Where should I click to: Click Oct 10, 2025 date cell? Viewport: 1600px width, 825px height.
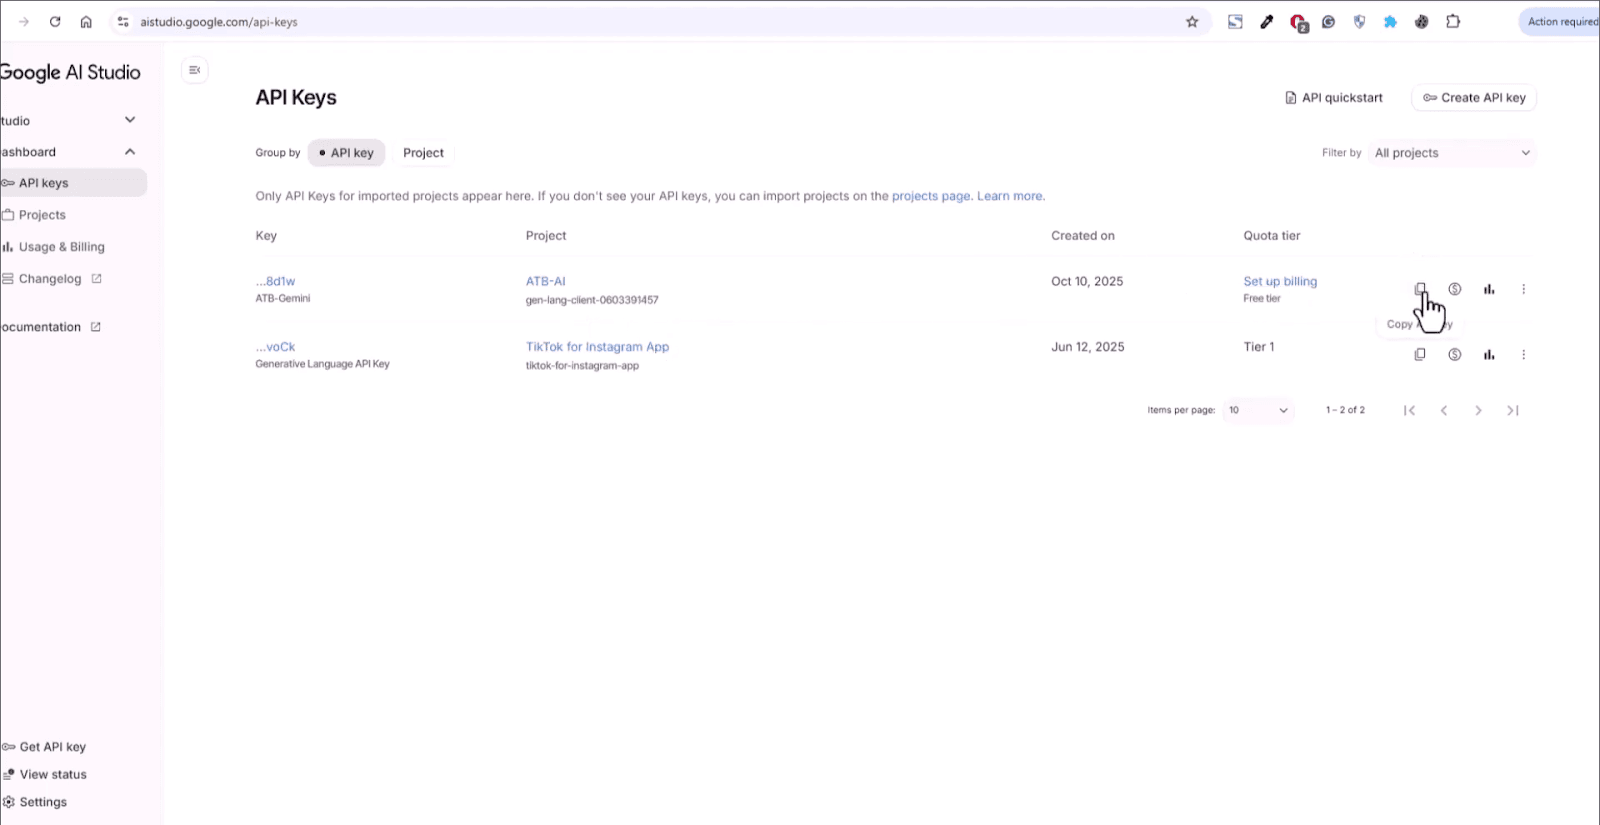tap(1087, 282)
